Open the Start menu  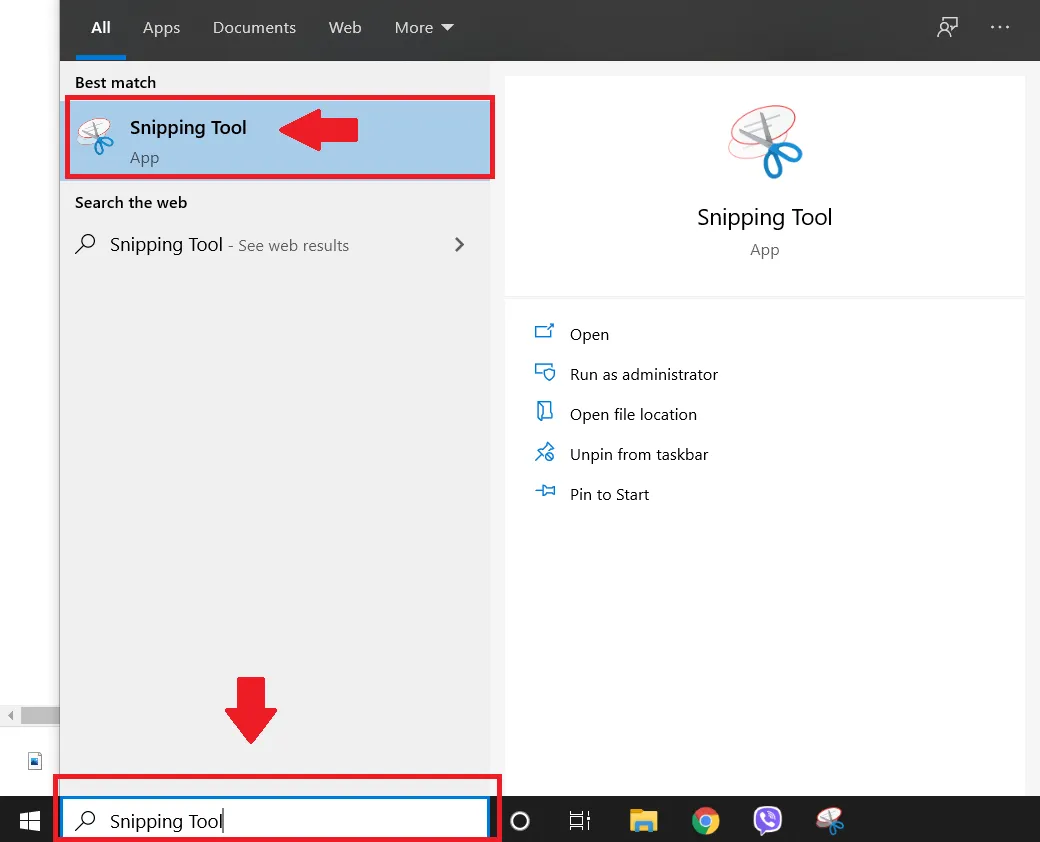[x=29, y=820]
